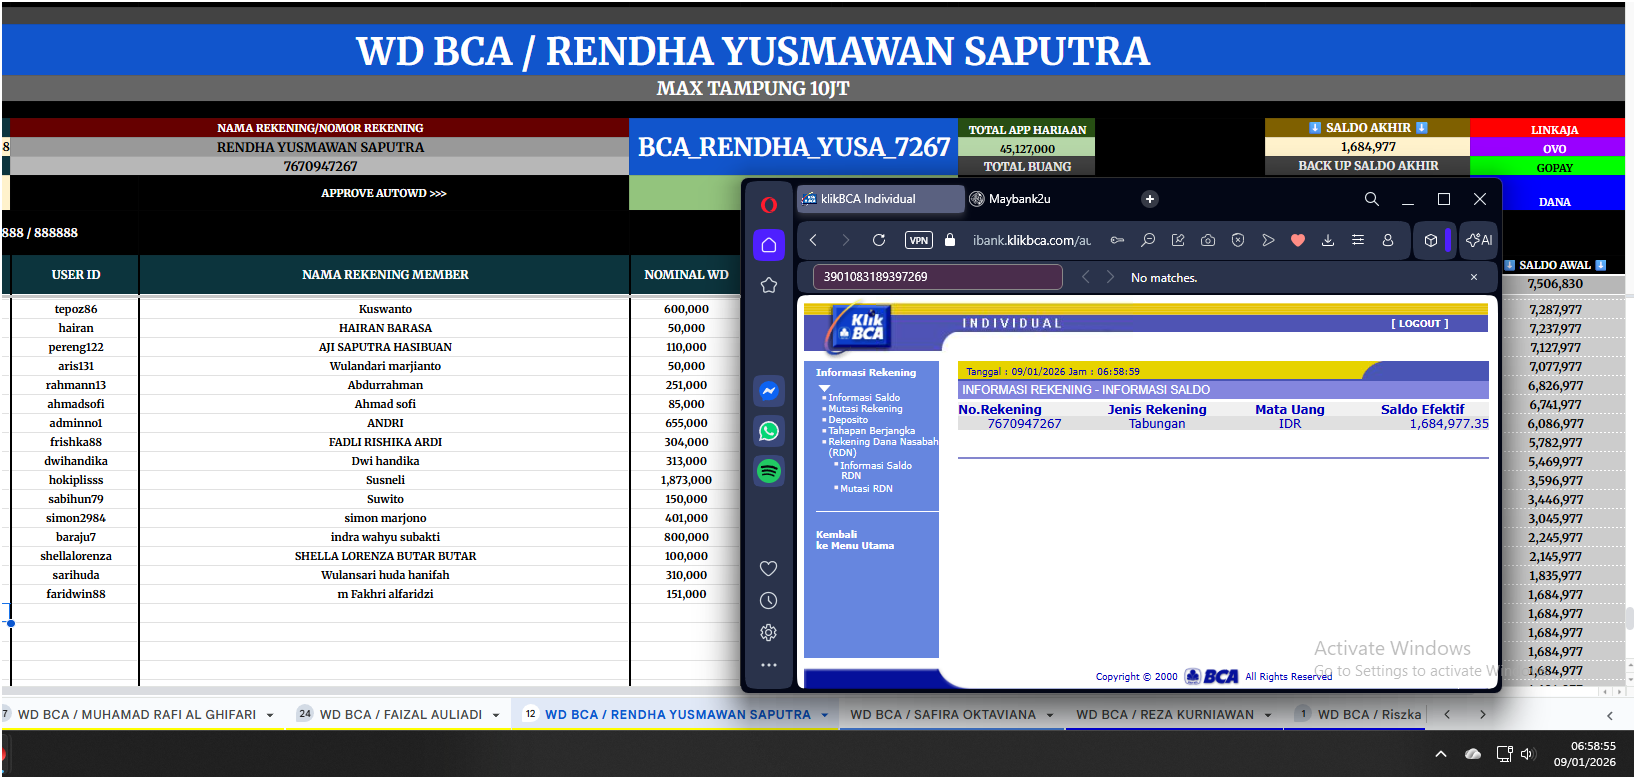Open Deposito in klikBCA menu
Screen dimensions: 1636x779
[x=848, y=420]
